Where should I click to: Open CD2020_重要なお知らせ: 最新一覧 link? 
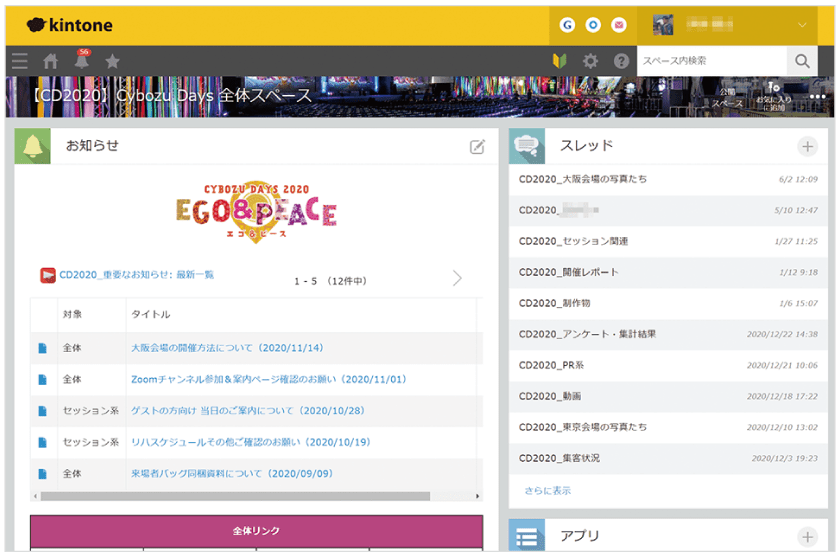tap(136, 275)
